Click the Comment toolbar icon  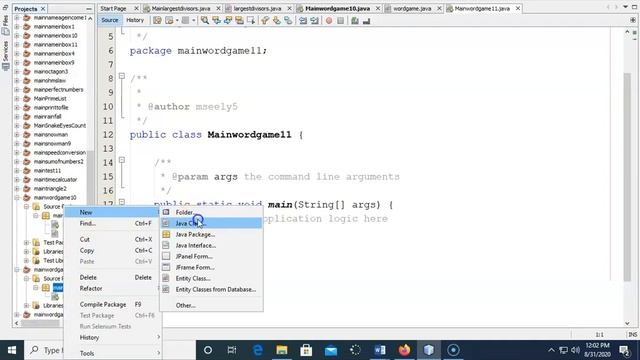355,20
